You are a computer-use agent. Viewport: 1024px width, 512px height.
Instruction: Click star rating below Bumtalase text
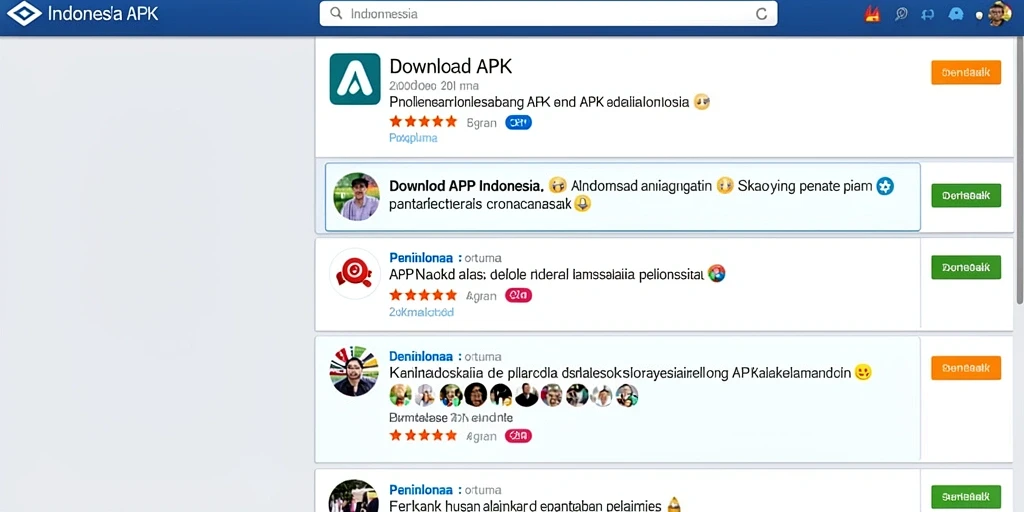423,435
